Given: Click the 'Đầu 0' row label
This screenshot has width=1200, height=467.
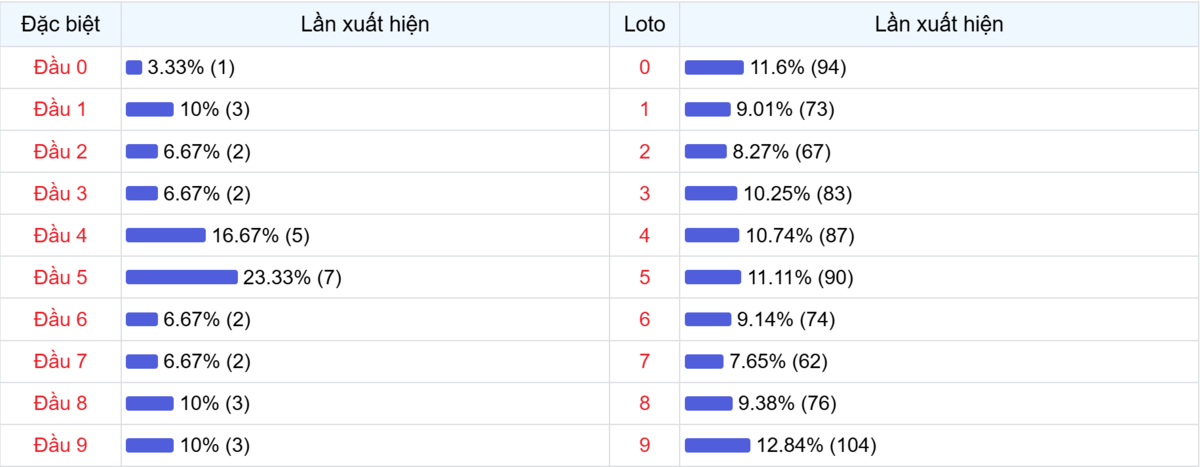Looking at the screenshot, I should coord(60,67).
